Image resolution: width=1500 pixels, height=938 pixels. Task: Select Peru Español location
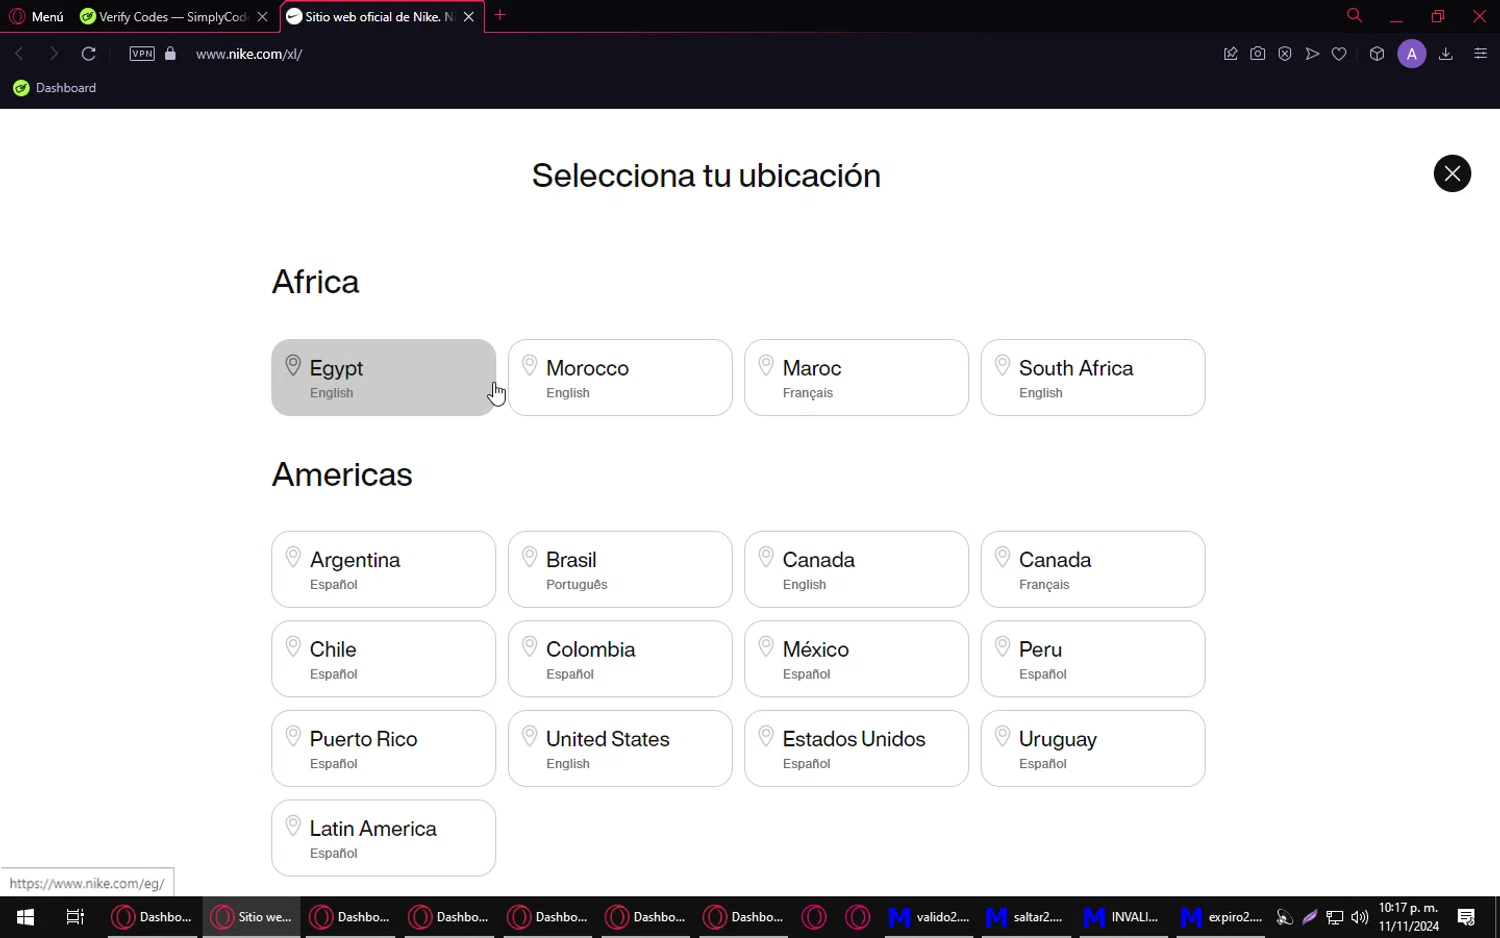click(1093, 659)
